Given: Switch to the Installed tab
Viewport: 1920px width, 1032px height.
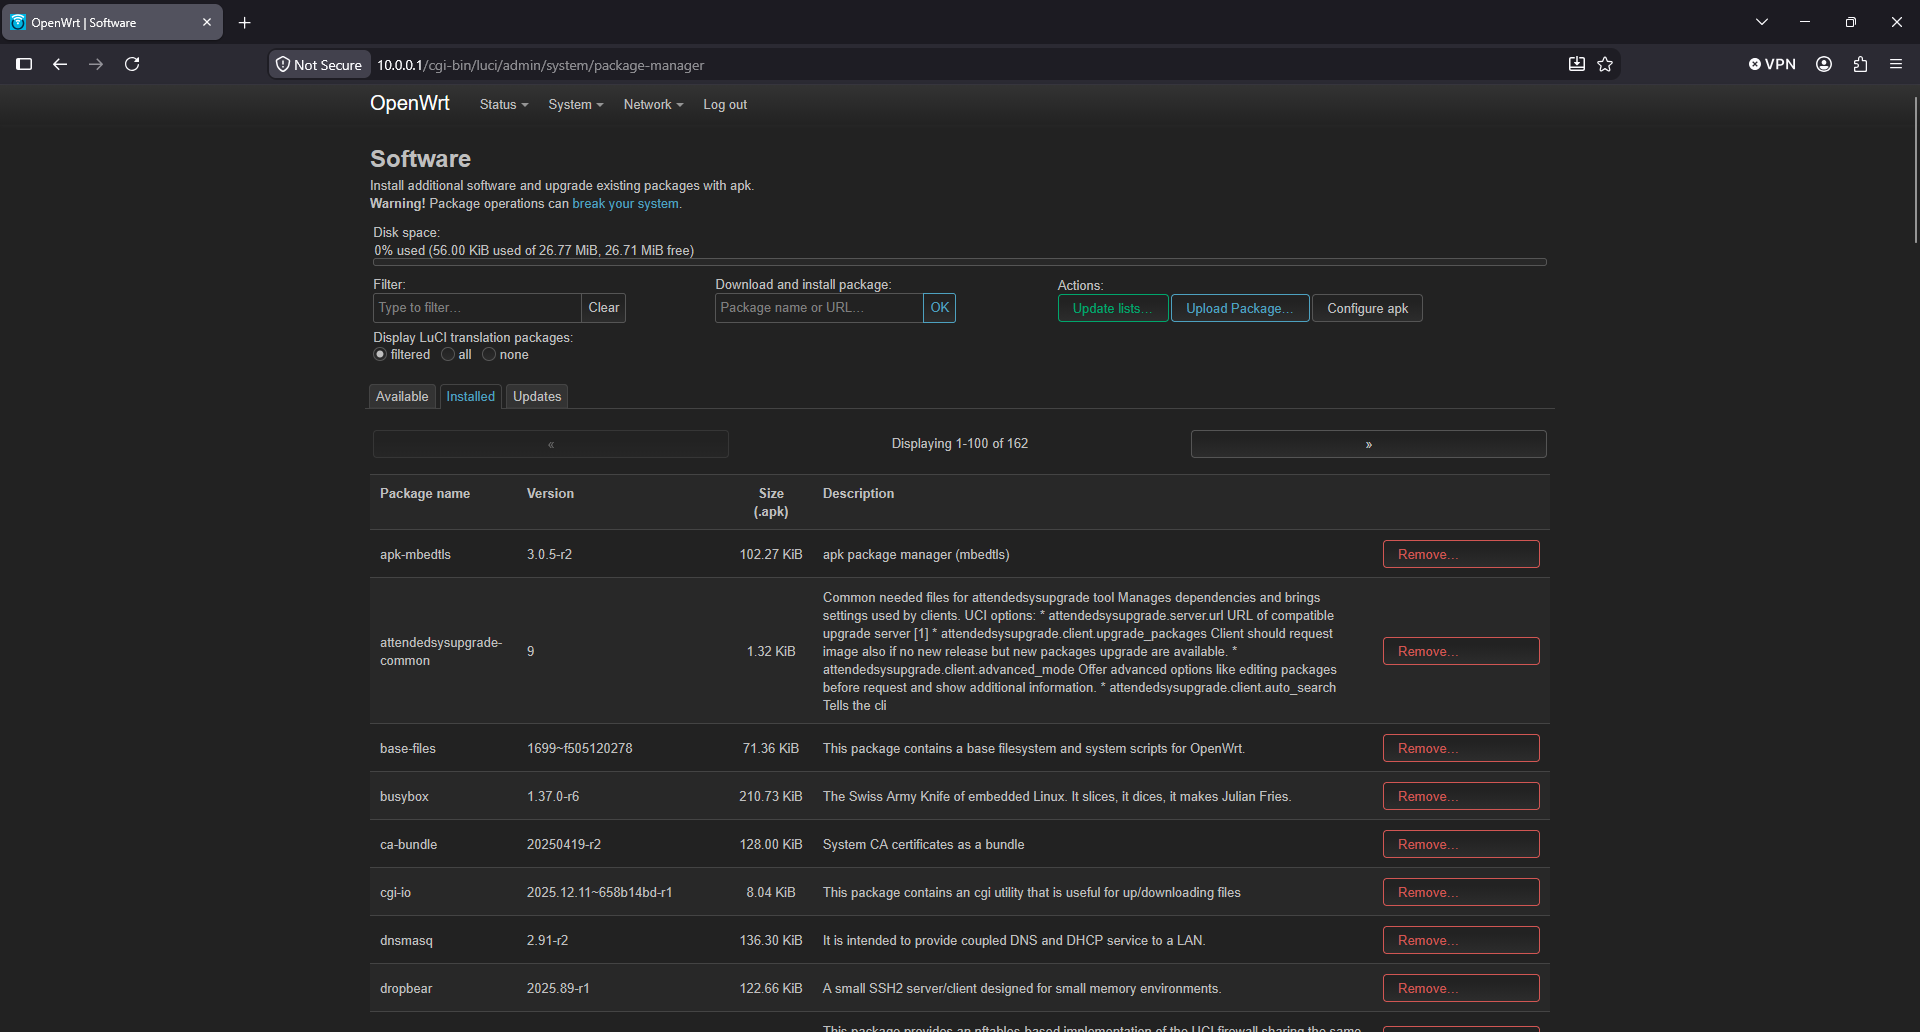Looking at the screenshot, I should coord(471,397).
